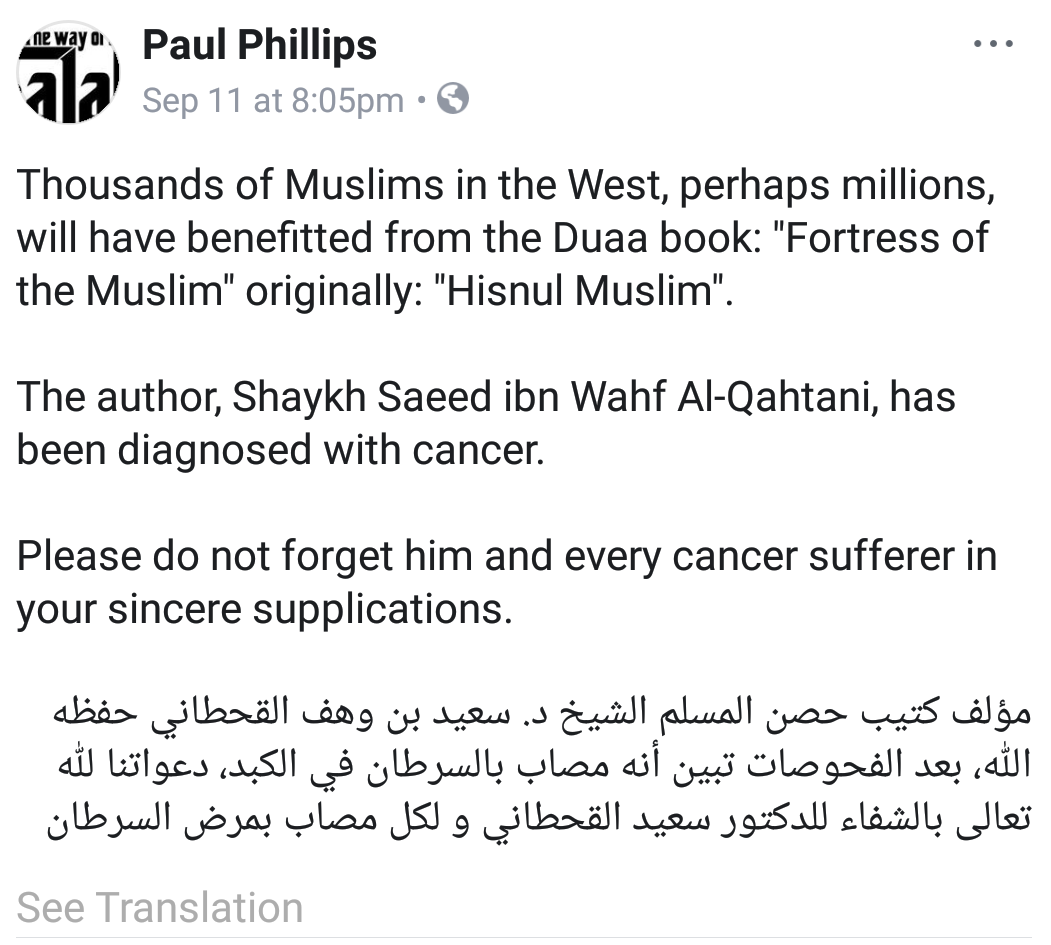The image size is (1051, 945).
Task: Open the Paul Phillips profile name link
Action: pyautogui.click(x=259, y=46)
